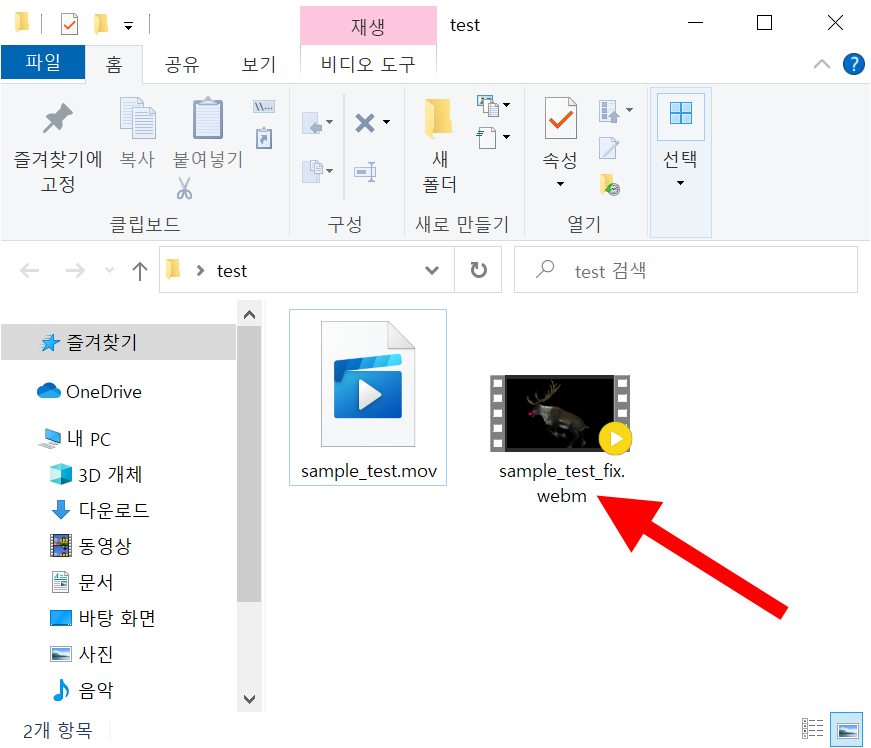Click the Open icon in 열기 group
Image resolution: width=871 pixels, height=748 pixels.
[609, 111]
